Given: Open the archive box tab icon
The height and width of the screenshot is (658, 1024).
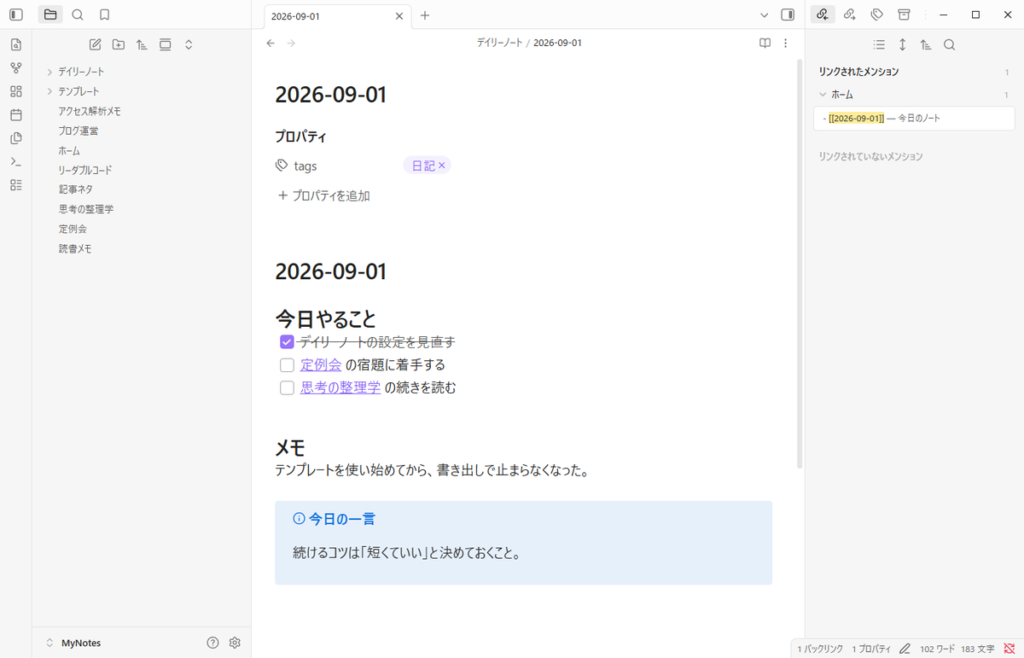Looking at the screenshot, I should pyautogui.click(x=904, y=14).
